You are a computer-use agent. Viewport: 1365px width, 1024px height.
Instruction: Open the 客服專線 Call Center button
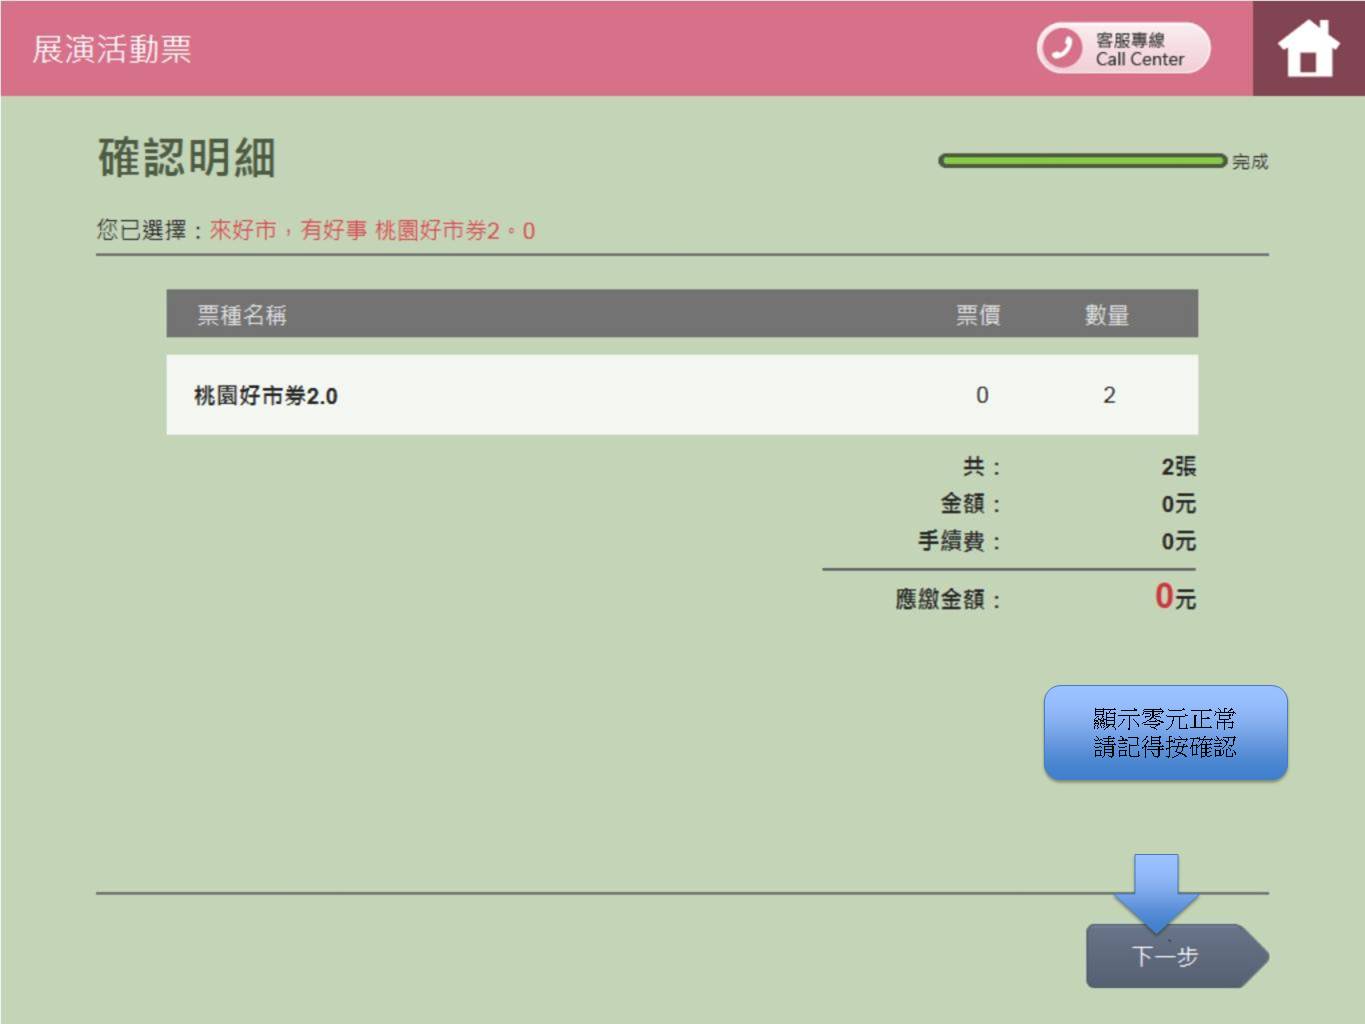(1123, 48)
